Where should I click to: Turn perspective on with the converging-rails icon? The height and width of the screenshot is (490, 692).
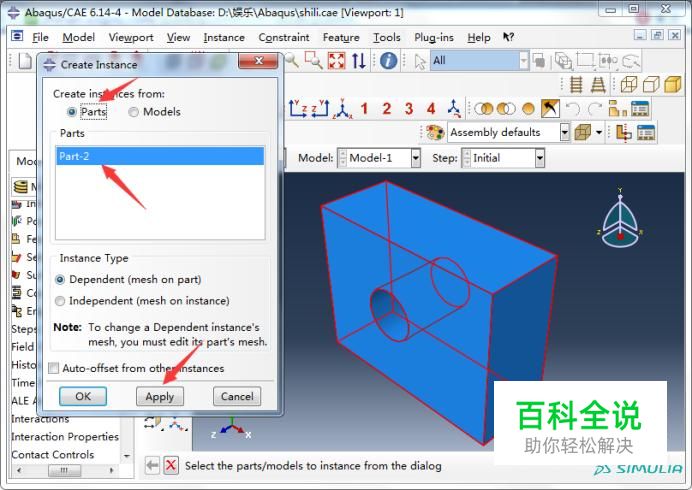point(598,84)
